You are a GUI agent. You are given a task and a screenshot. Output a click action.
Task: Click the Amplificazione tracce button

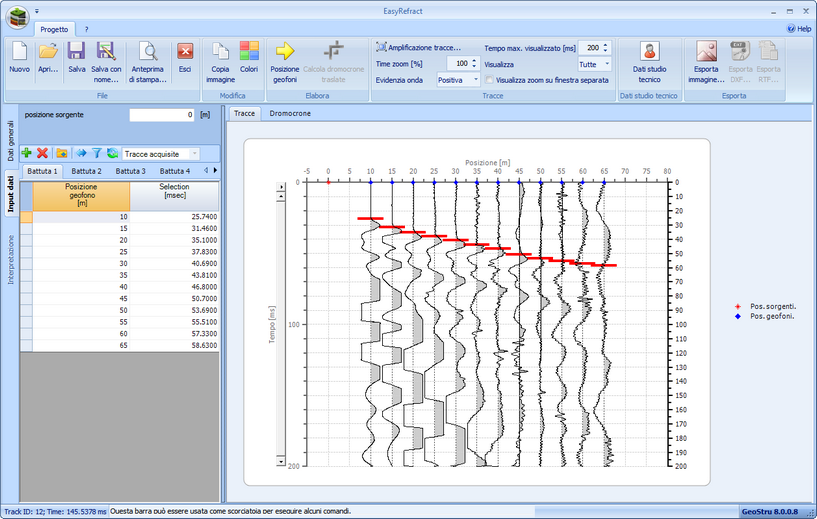point(419,47)
